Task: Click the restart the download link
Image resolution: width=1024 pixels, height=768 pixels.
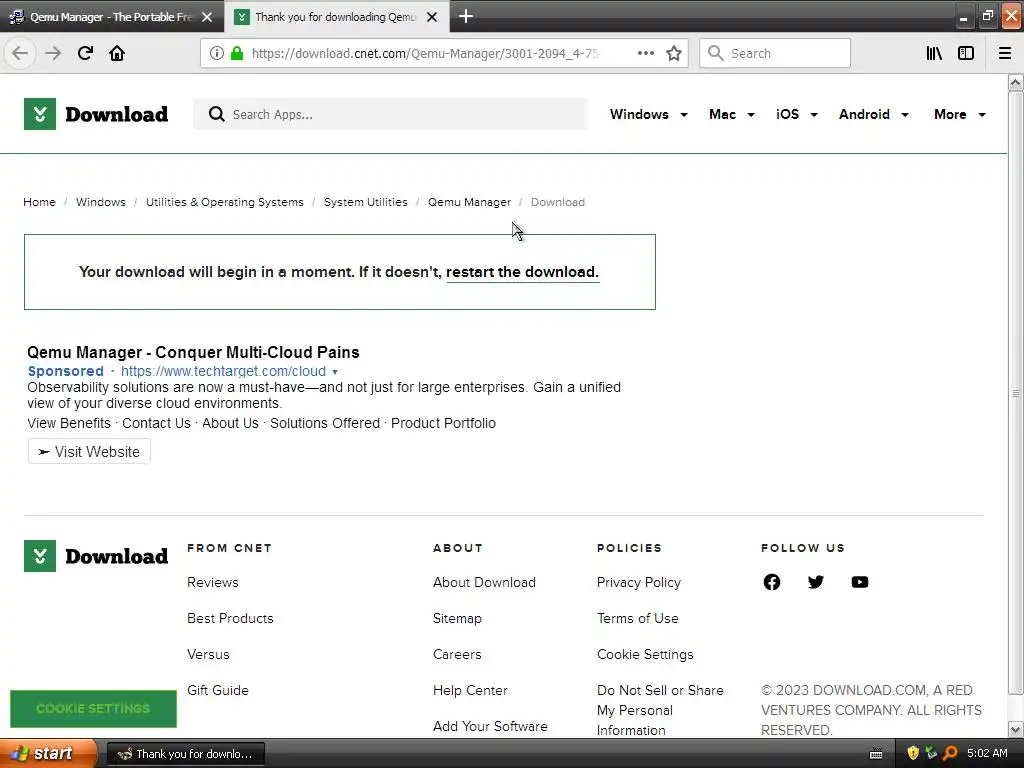Action: tap(522, 272)
